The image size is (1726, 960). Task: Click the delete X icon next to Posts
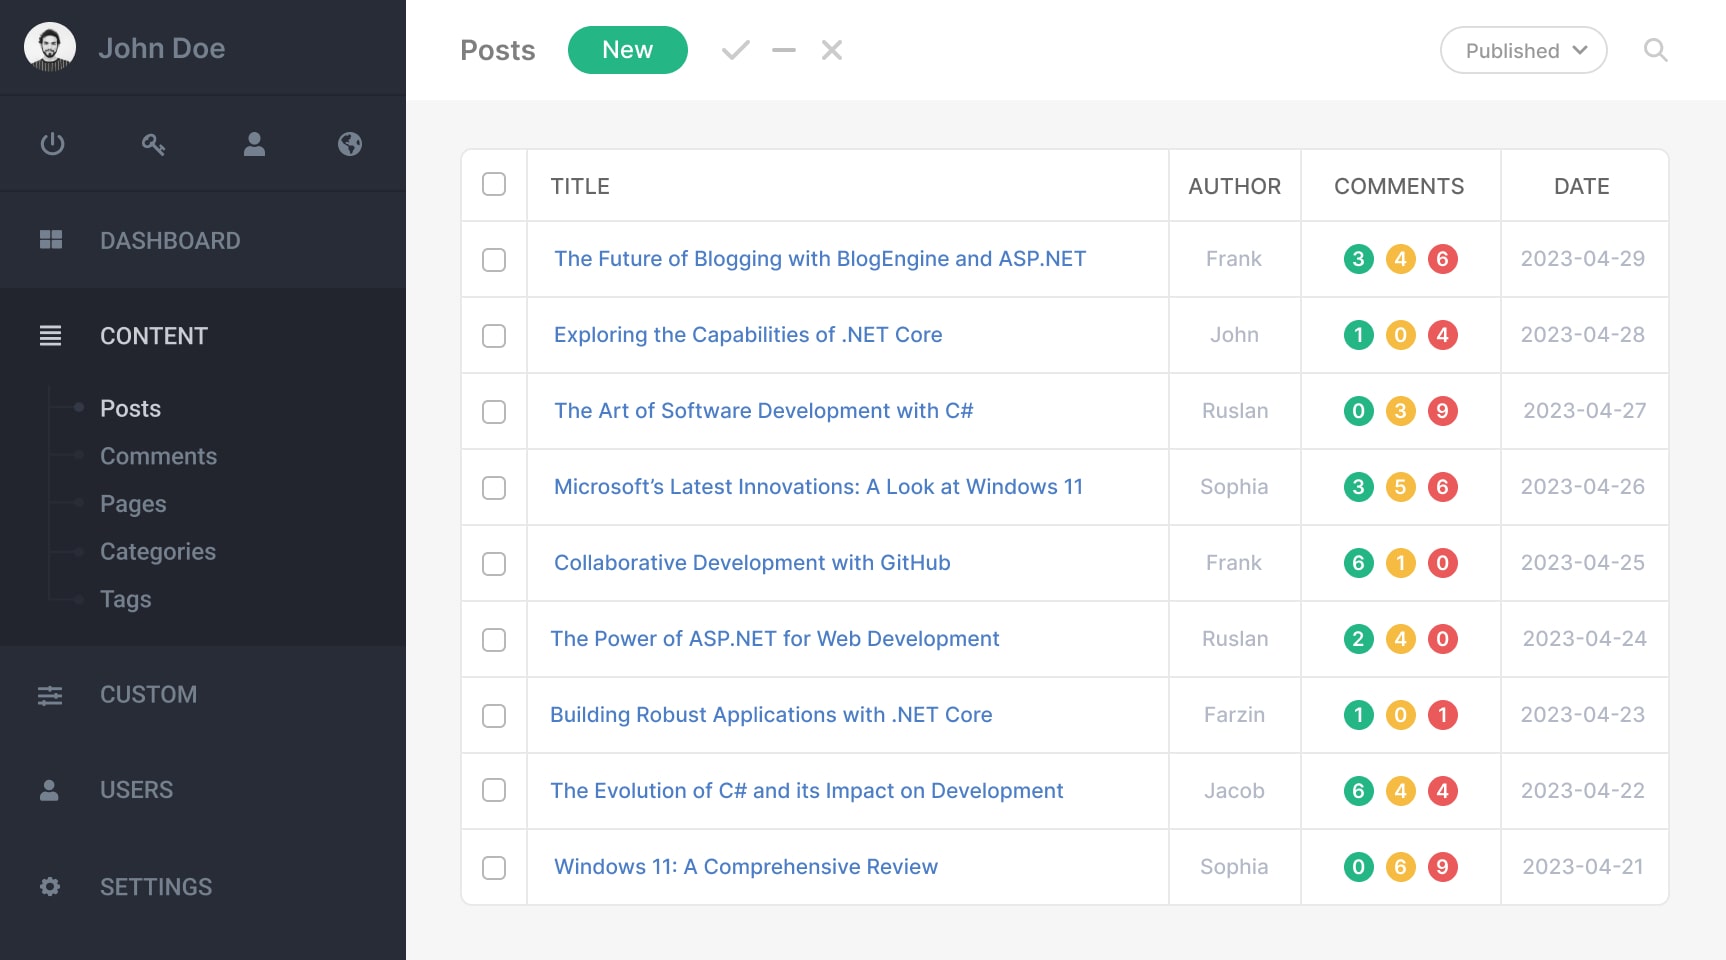[831, 49]
